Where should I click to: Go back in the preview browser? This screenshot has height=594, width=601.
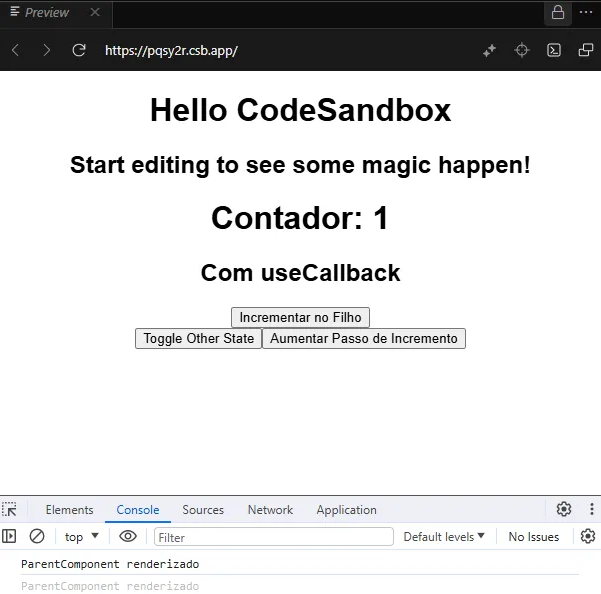pyautogui.click(x=16, y=50)
